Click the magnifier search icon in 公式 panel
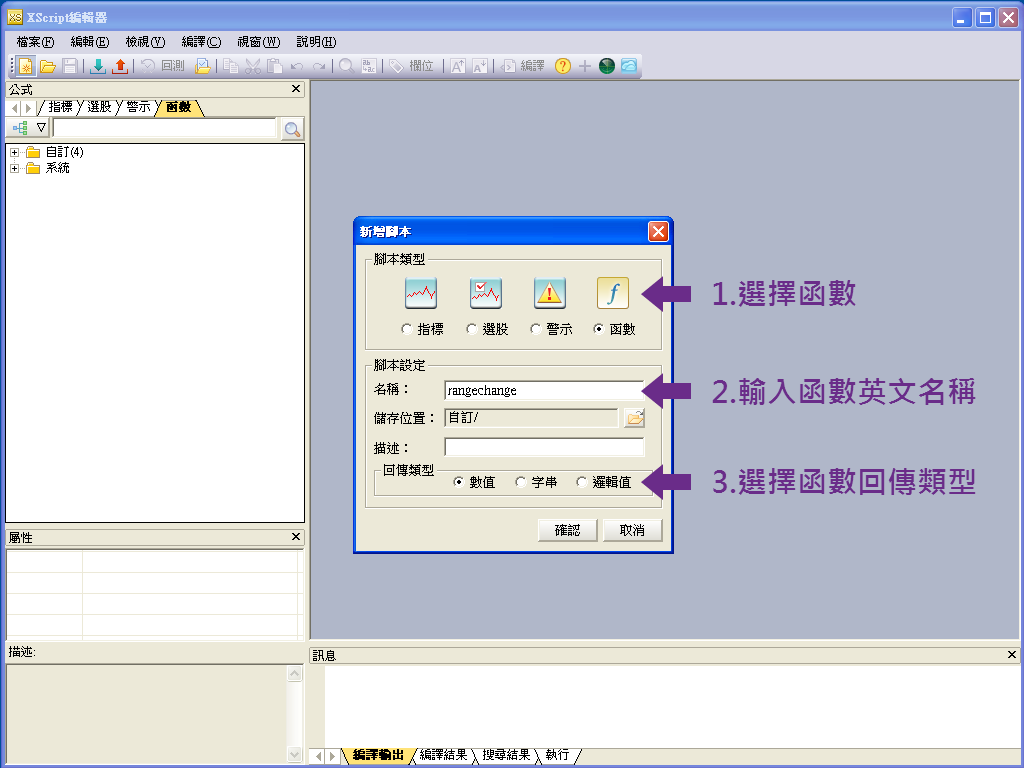Image resolution: width=1024 pixels, height=768 pixels. tap(293, 129)
